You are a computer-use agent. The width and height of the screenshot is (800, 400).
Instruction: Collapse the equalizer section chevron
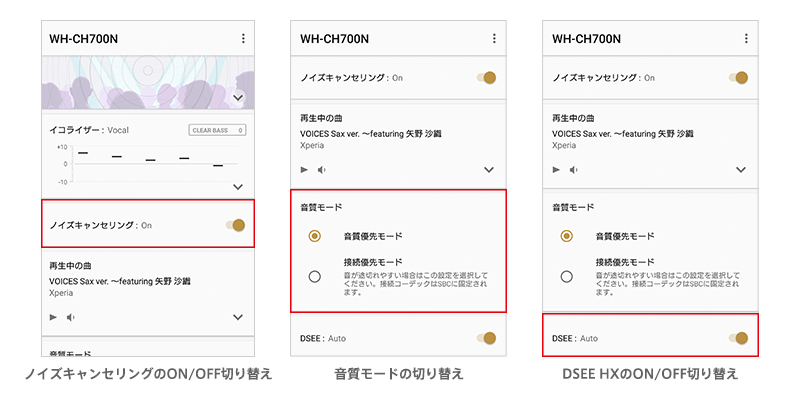coord(238,187)
